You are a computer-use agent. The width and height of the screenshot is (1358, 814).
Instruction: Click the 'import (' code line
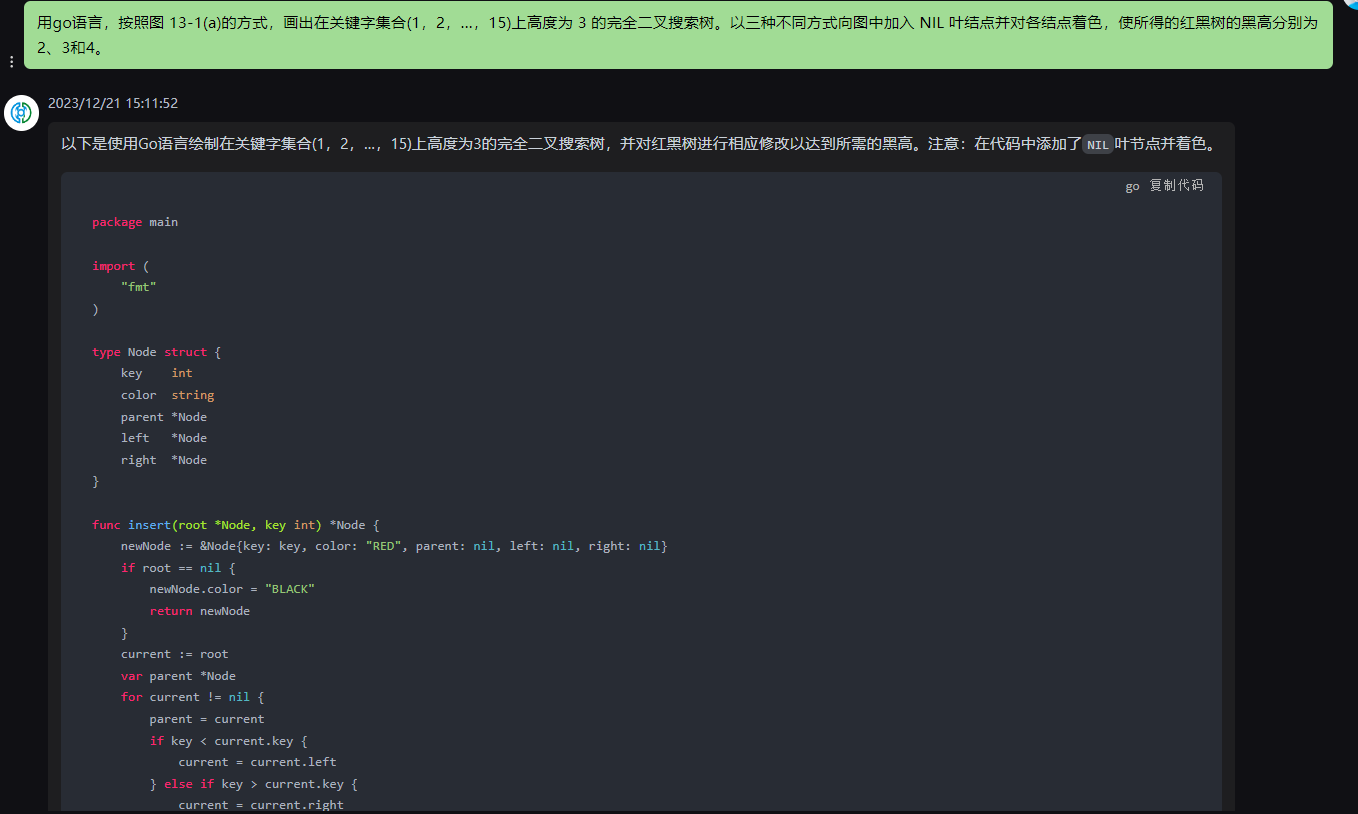[120, 266]
